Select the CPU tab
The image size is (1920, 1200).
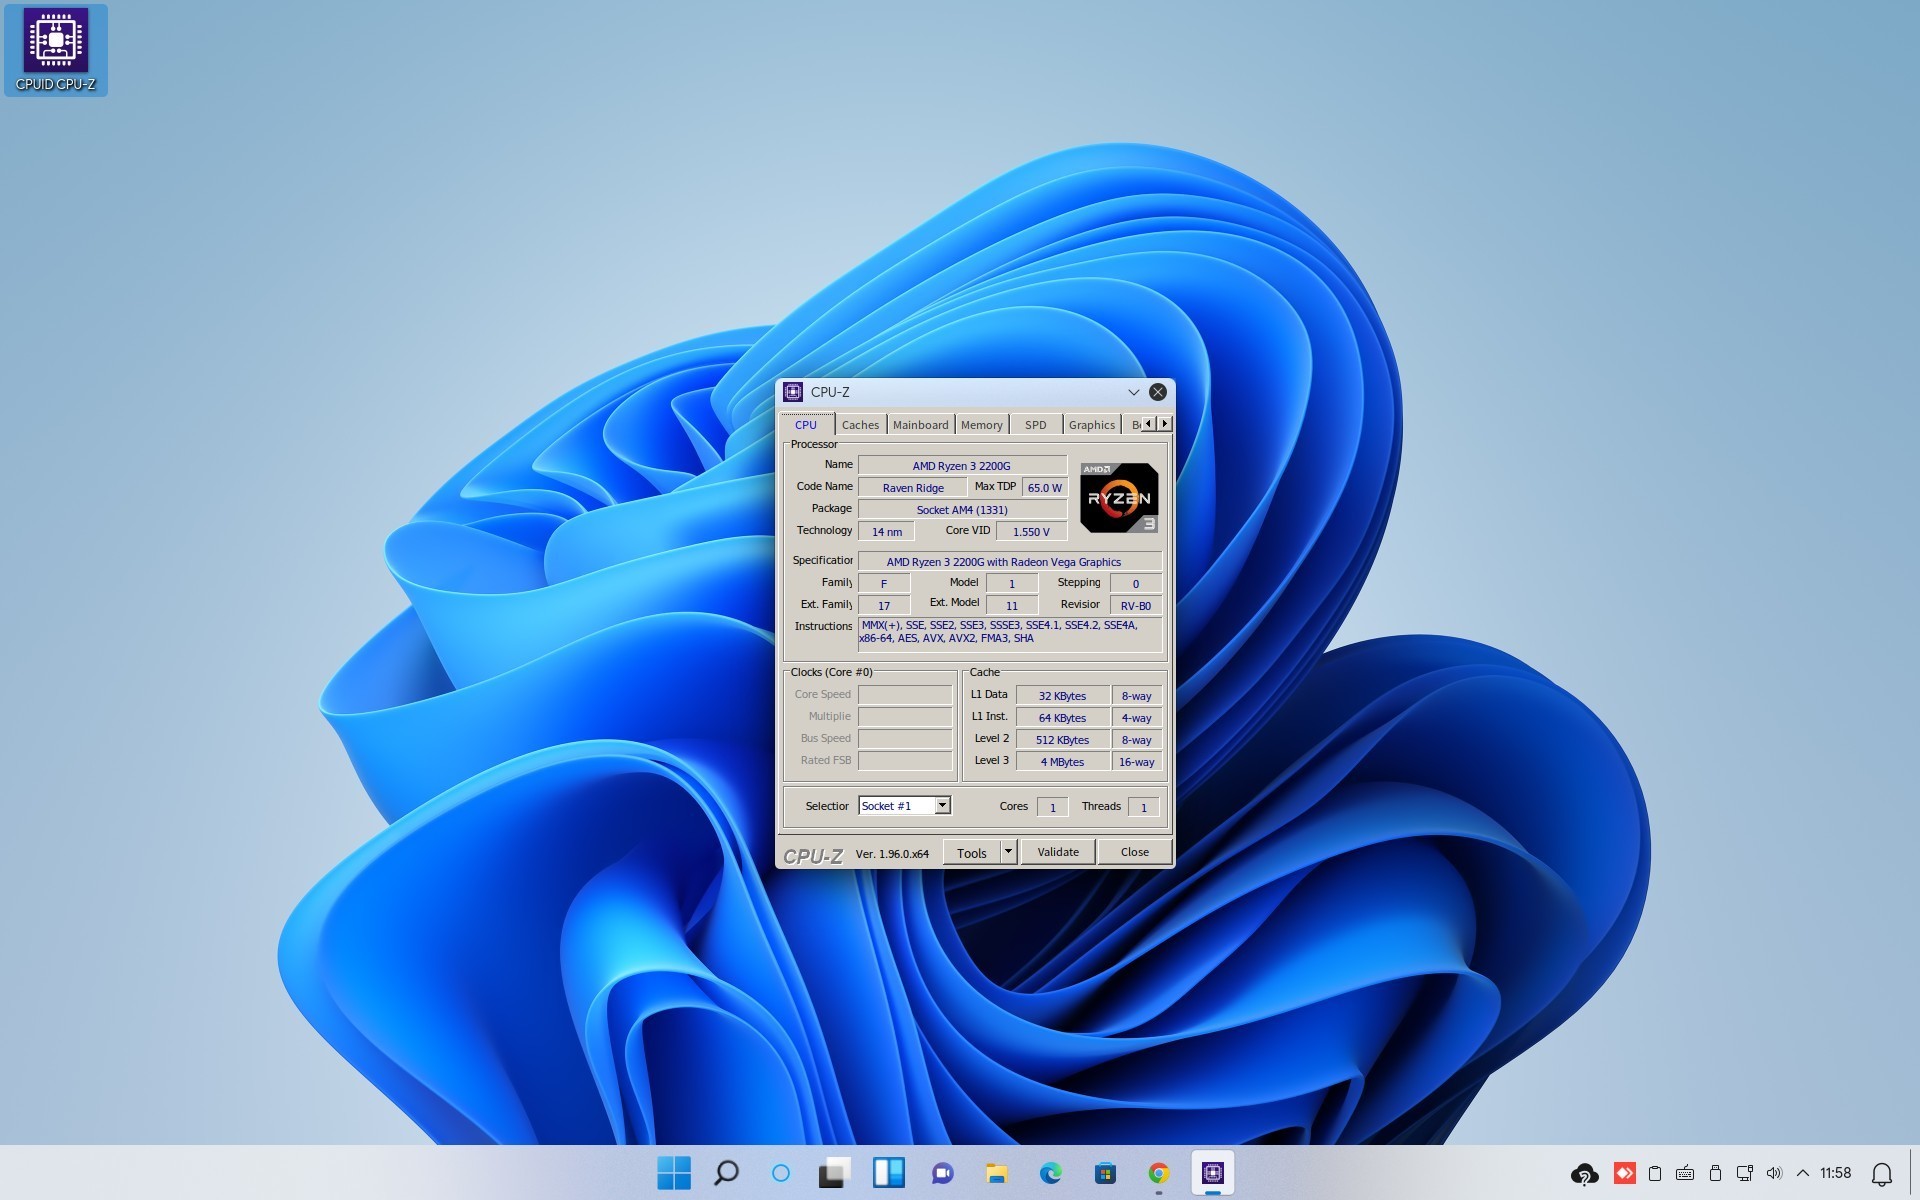(x=806, y=425)
